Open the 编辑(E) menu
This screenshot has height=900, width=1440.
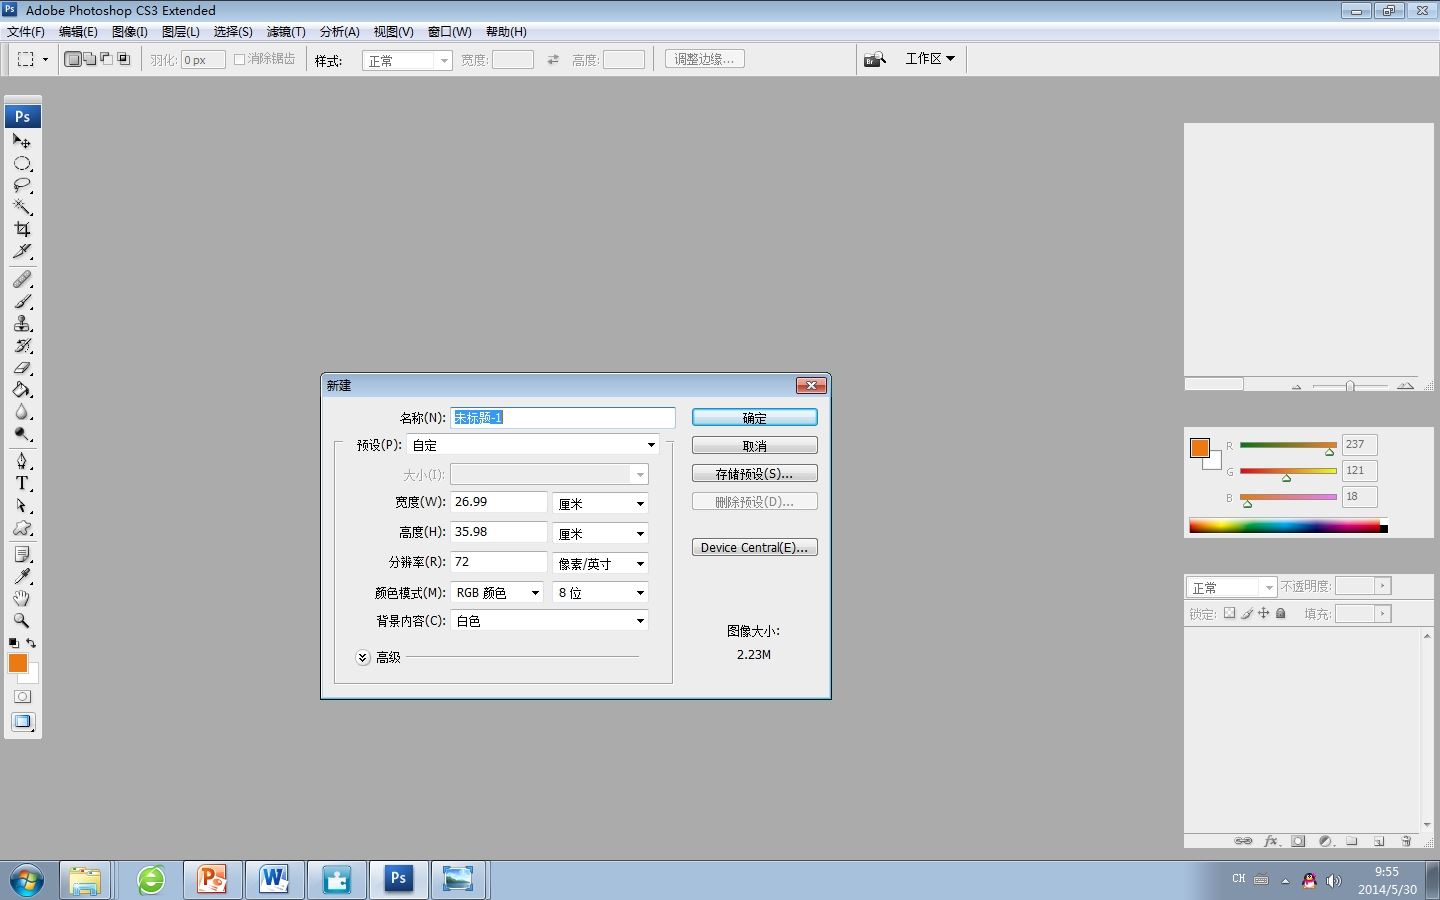78,32
